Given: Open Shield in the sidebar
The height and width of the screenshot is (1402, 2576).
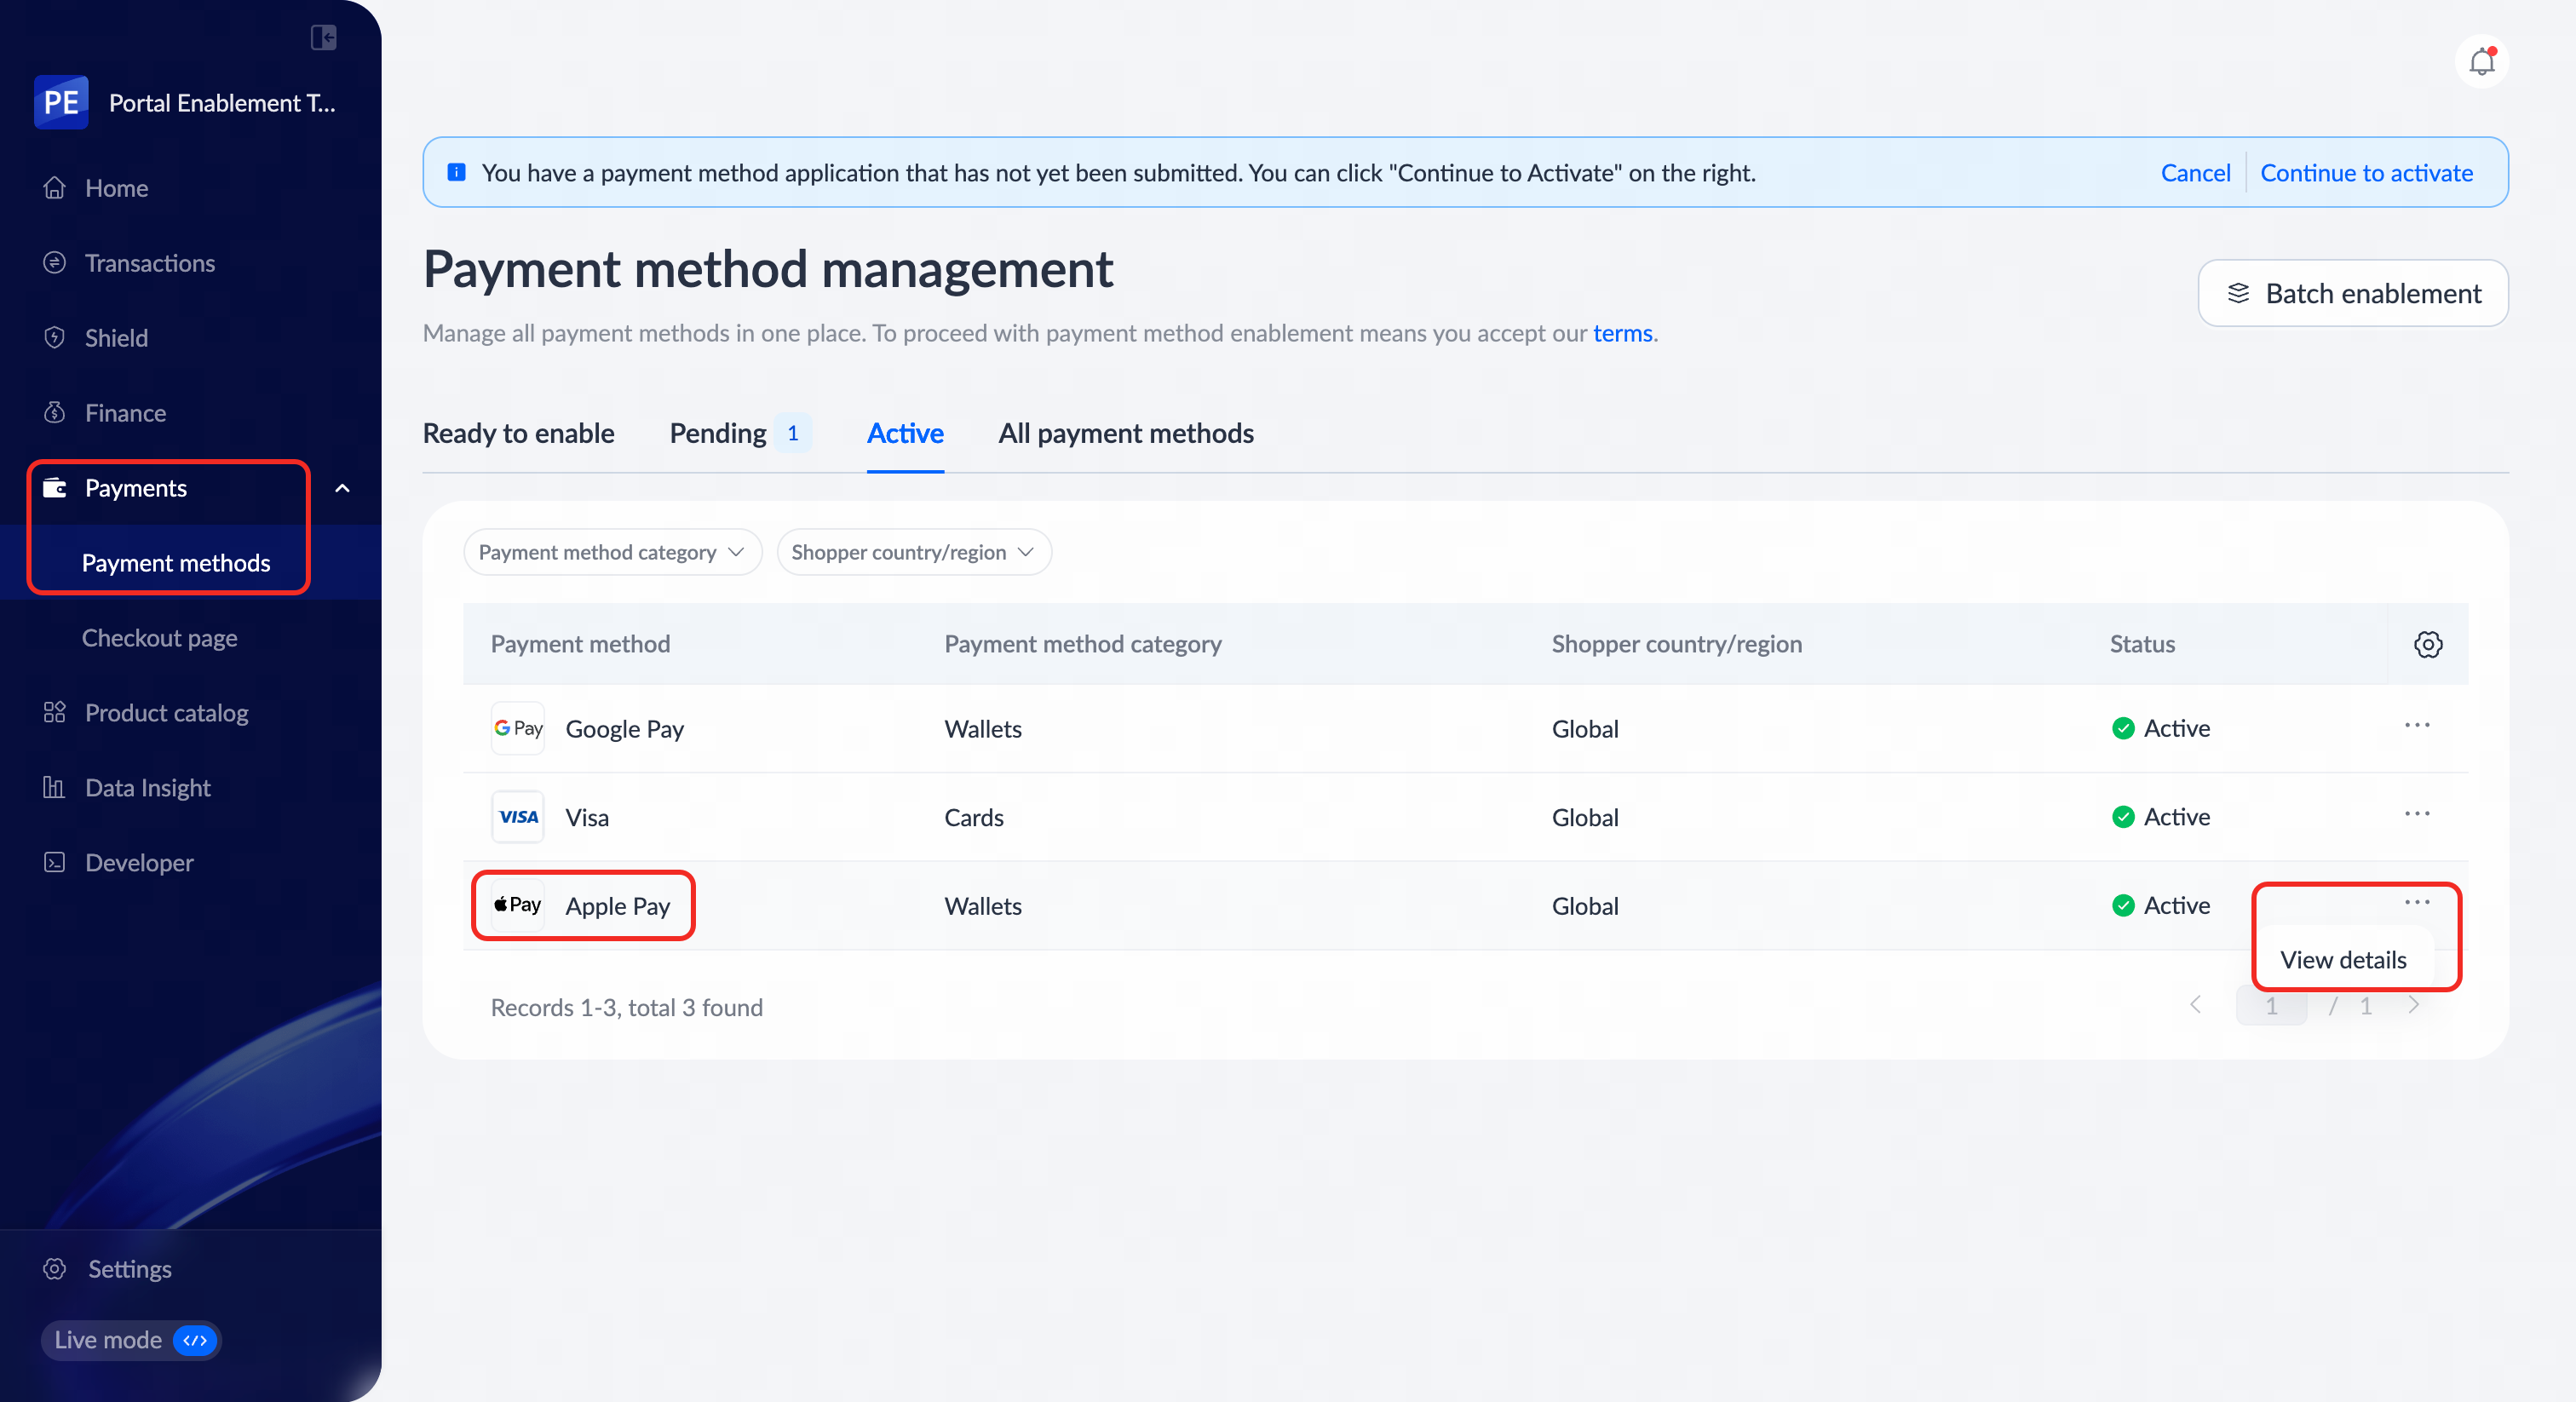Looking at the screenshot, I should (x=116, y=338).
